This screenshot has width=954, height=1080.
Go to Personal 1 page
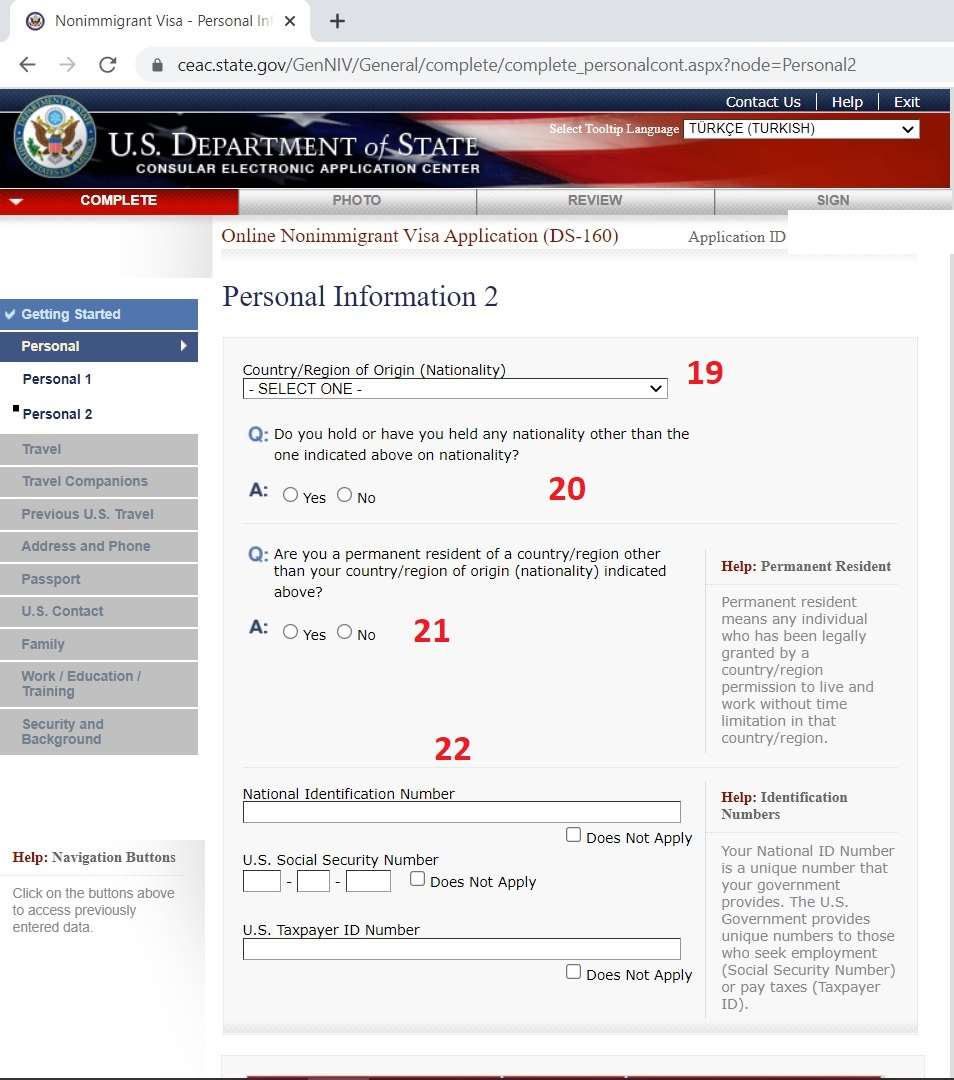point(57,379)
